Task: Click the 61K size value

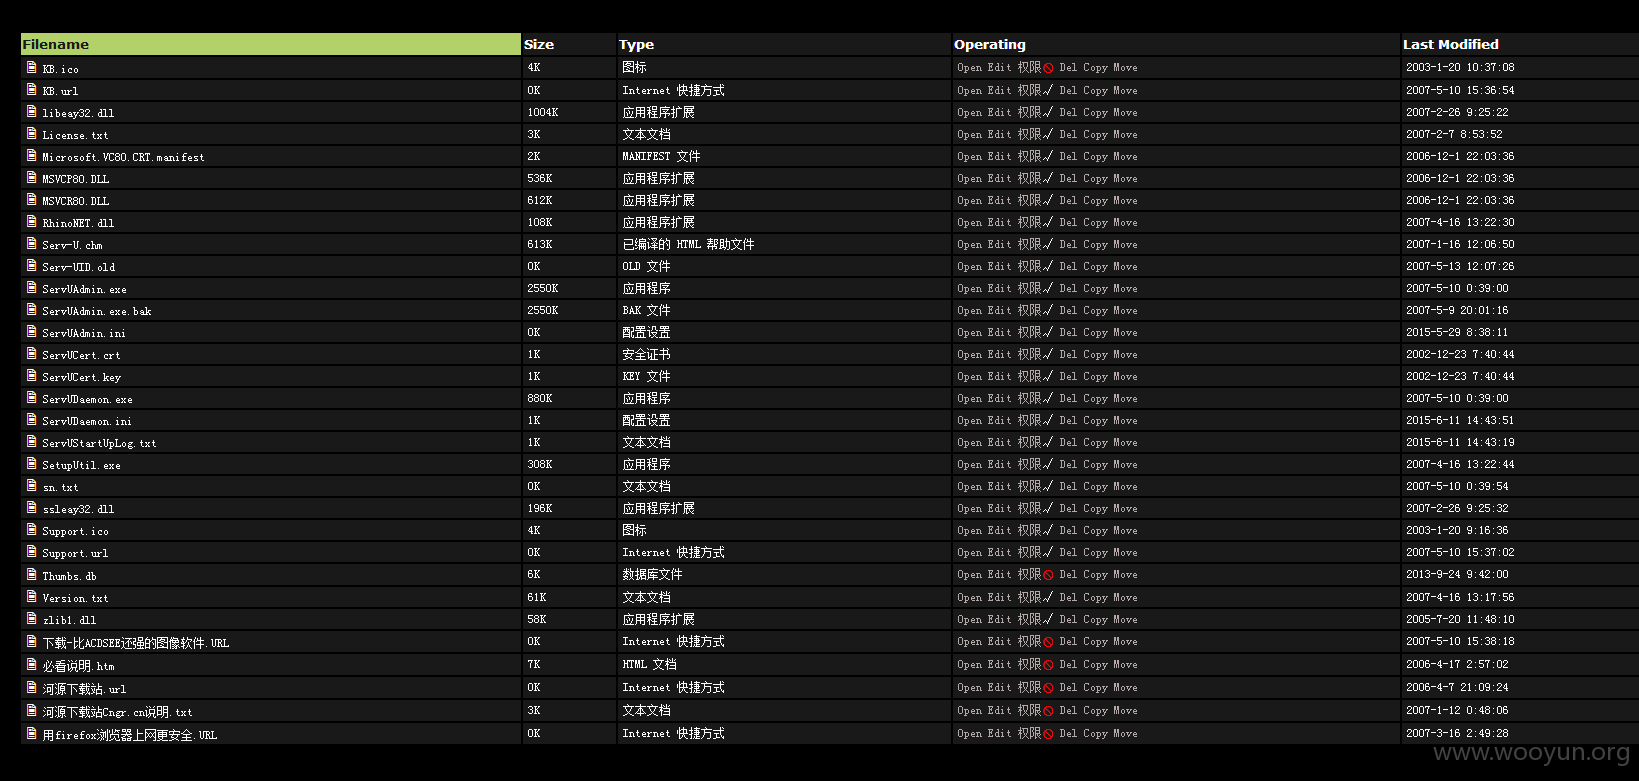Action: [537, 597]
